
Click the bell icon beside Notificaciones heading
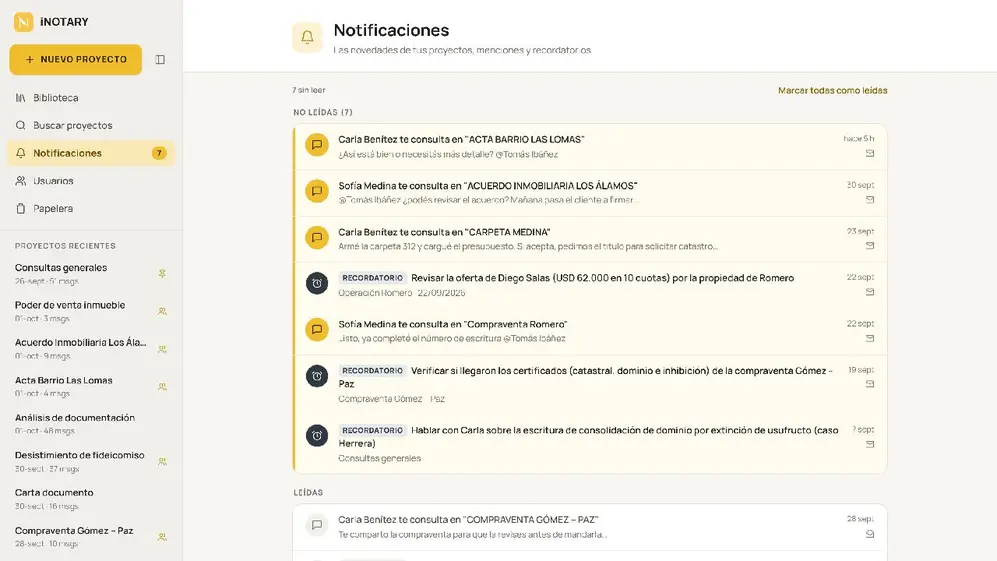tap(307, 37)
